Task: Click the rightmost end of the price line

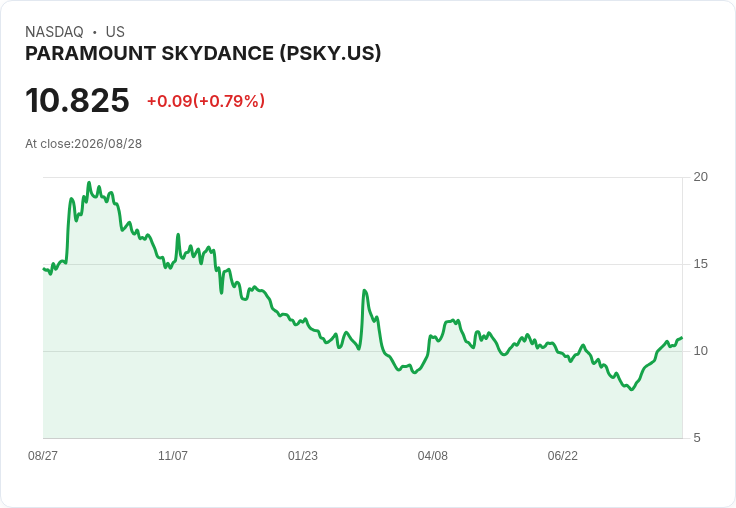Action: [x=682, y=338]
